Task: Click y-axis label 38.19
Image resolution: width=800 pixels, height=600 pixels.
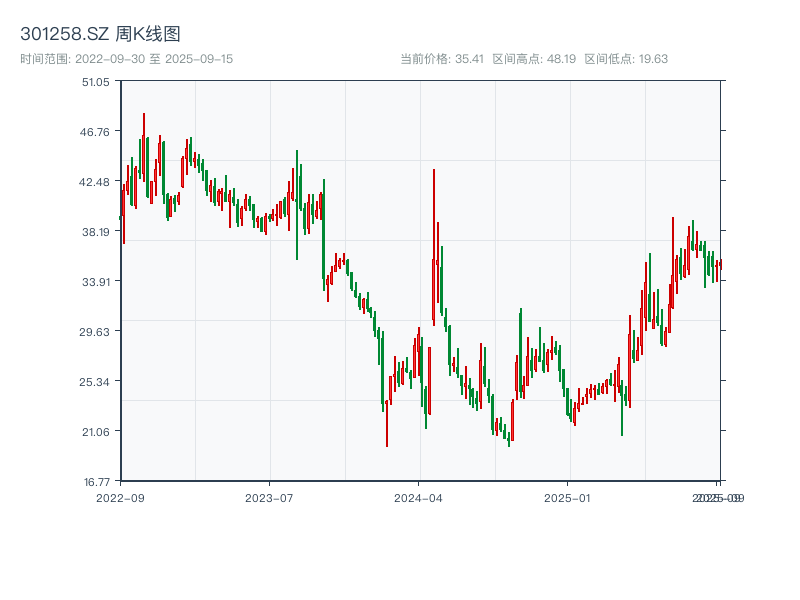Action: click(96, 232)
